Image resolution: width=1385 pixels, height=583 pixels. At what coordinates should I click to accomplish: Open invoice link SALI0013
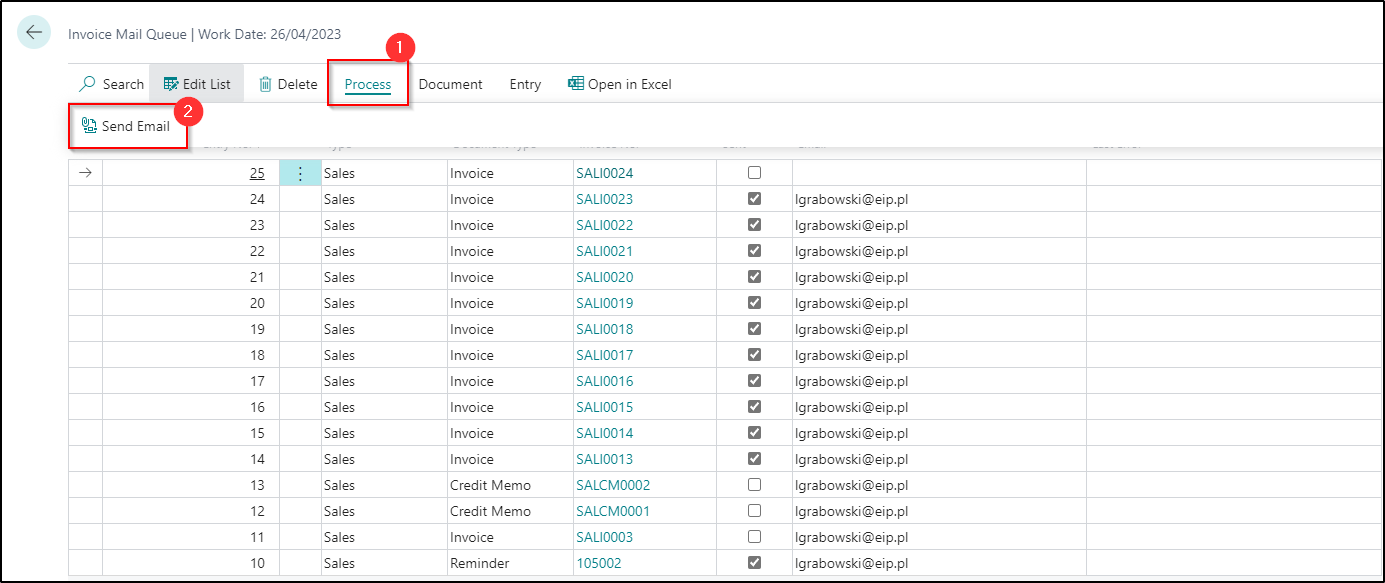[604, 459]
